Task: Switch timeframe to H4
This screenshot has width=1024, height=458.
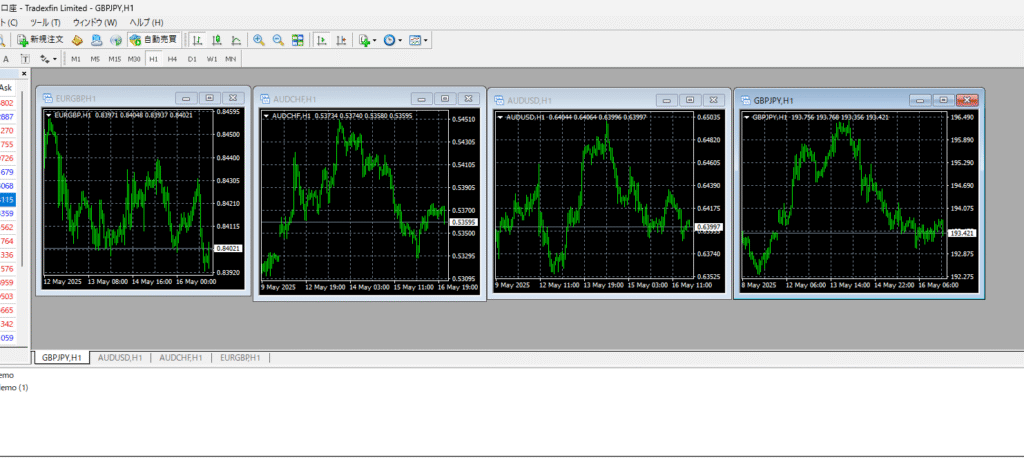Action: click(172, 59)
